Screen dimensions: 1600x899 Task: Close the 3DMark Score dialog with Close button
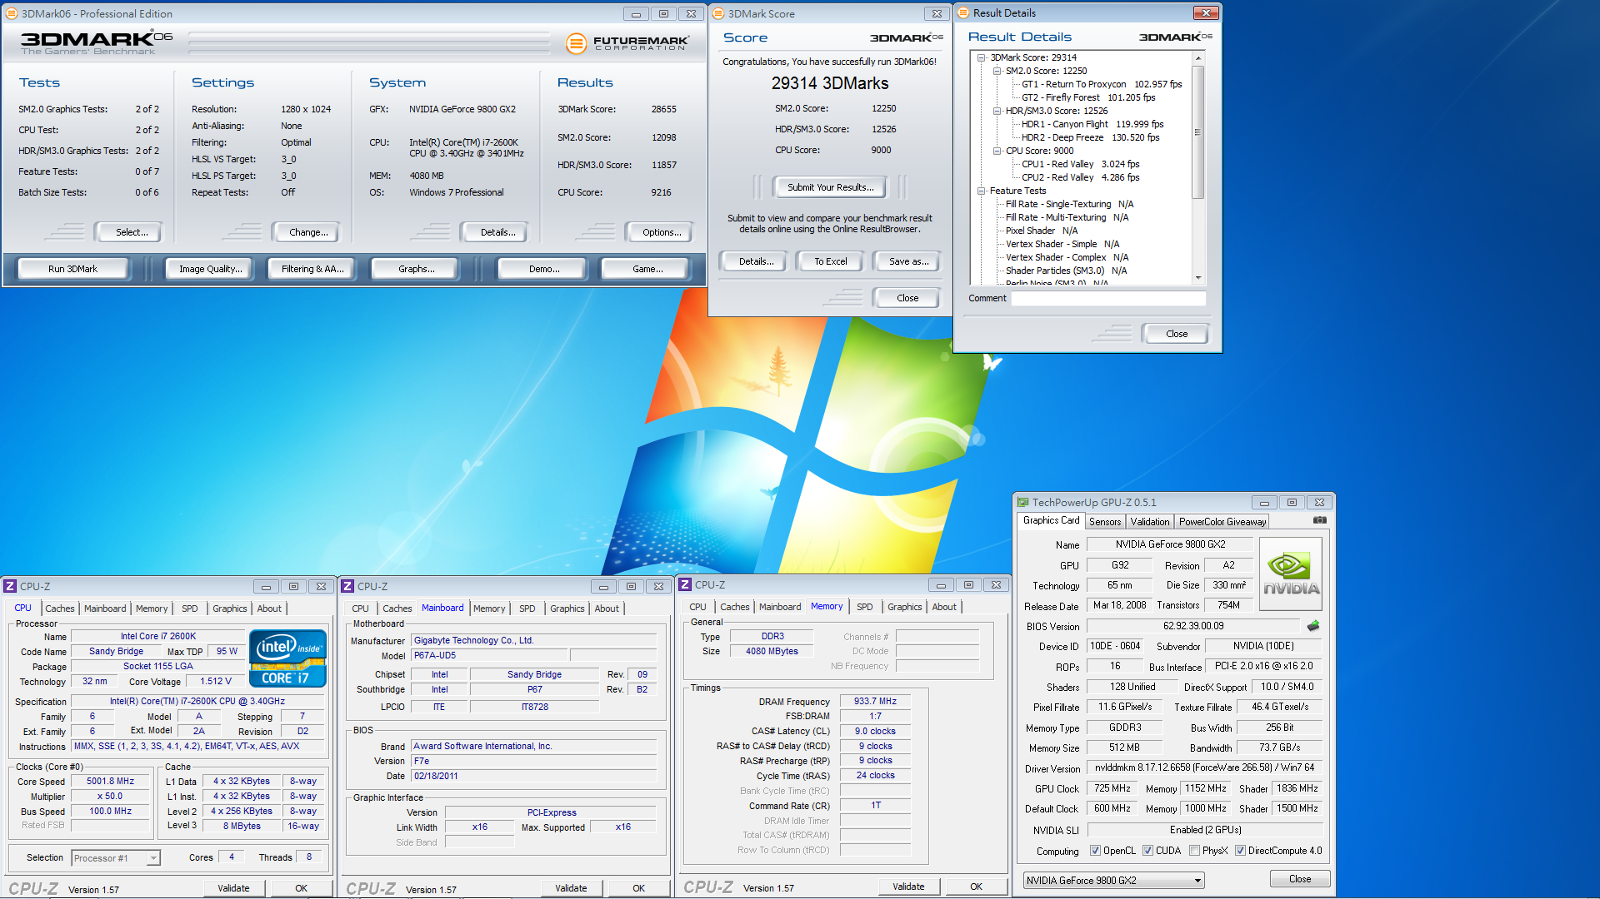pyautogui.click(x=907, y=298)
